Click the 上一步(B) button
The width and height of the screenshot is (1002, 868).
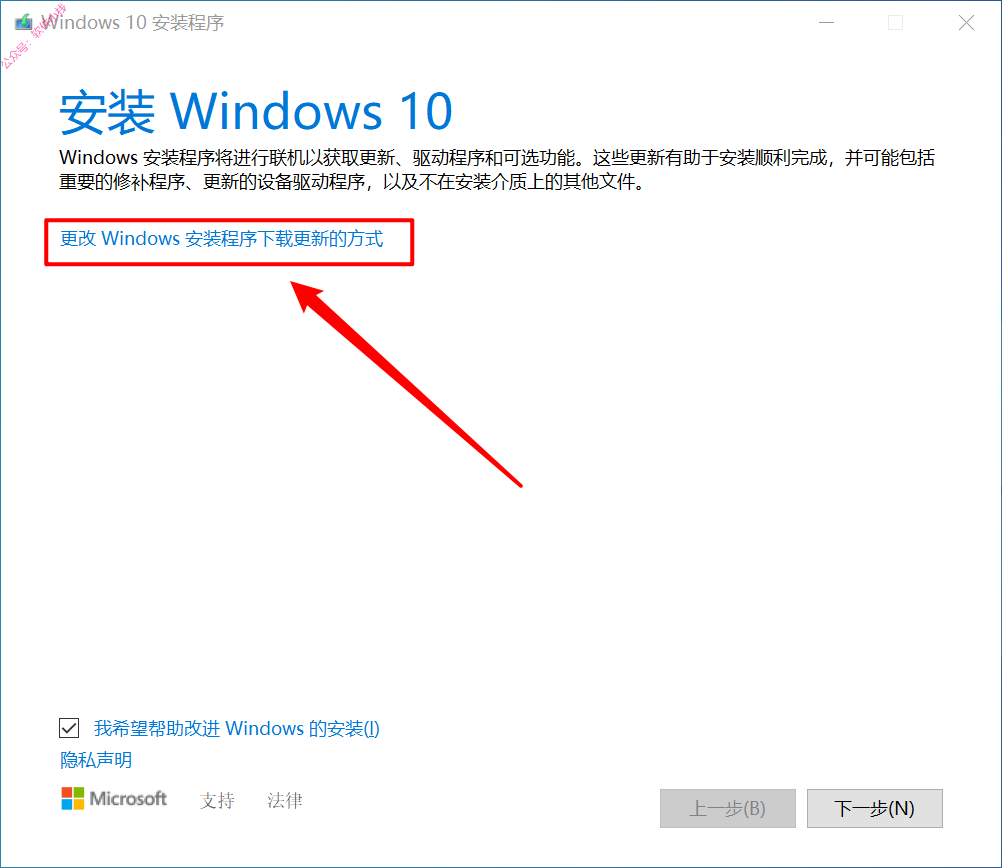coord(728,809)
